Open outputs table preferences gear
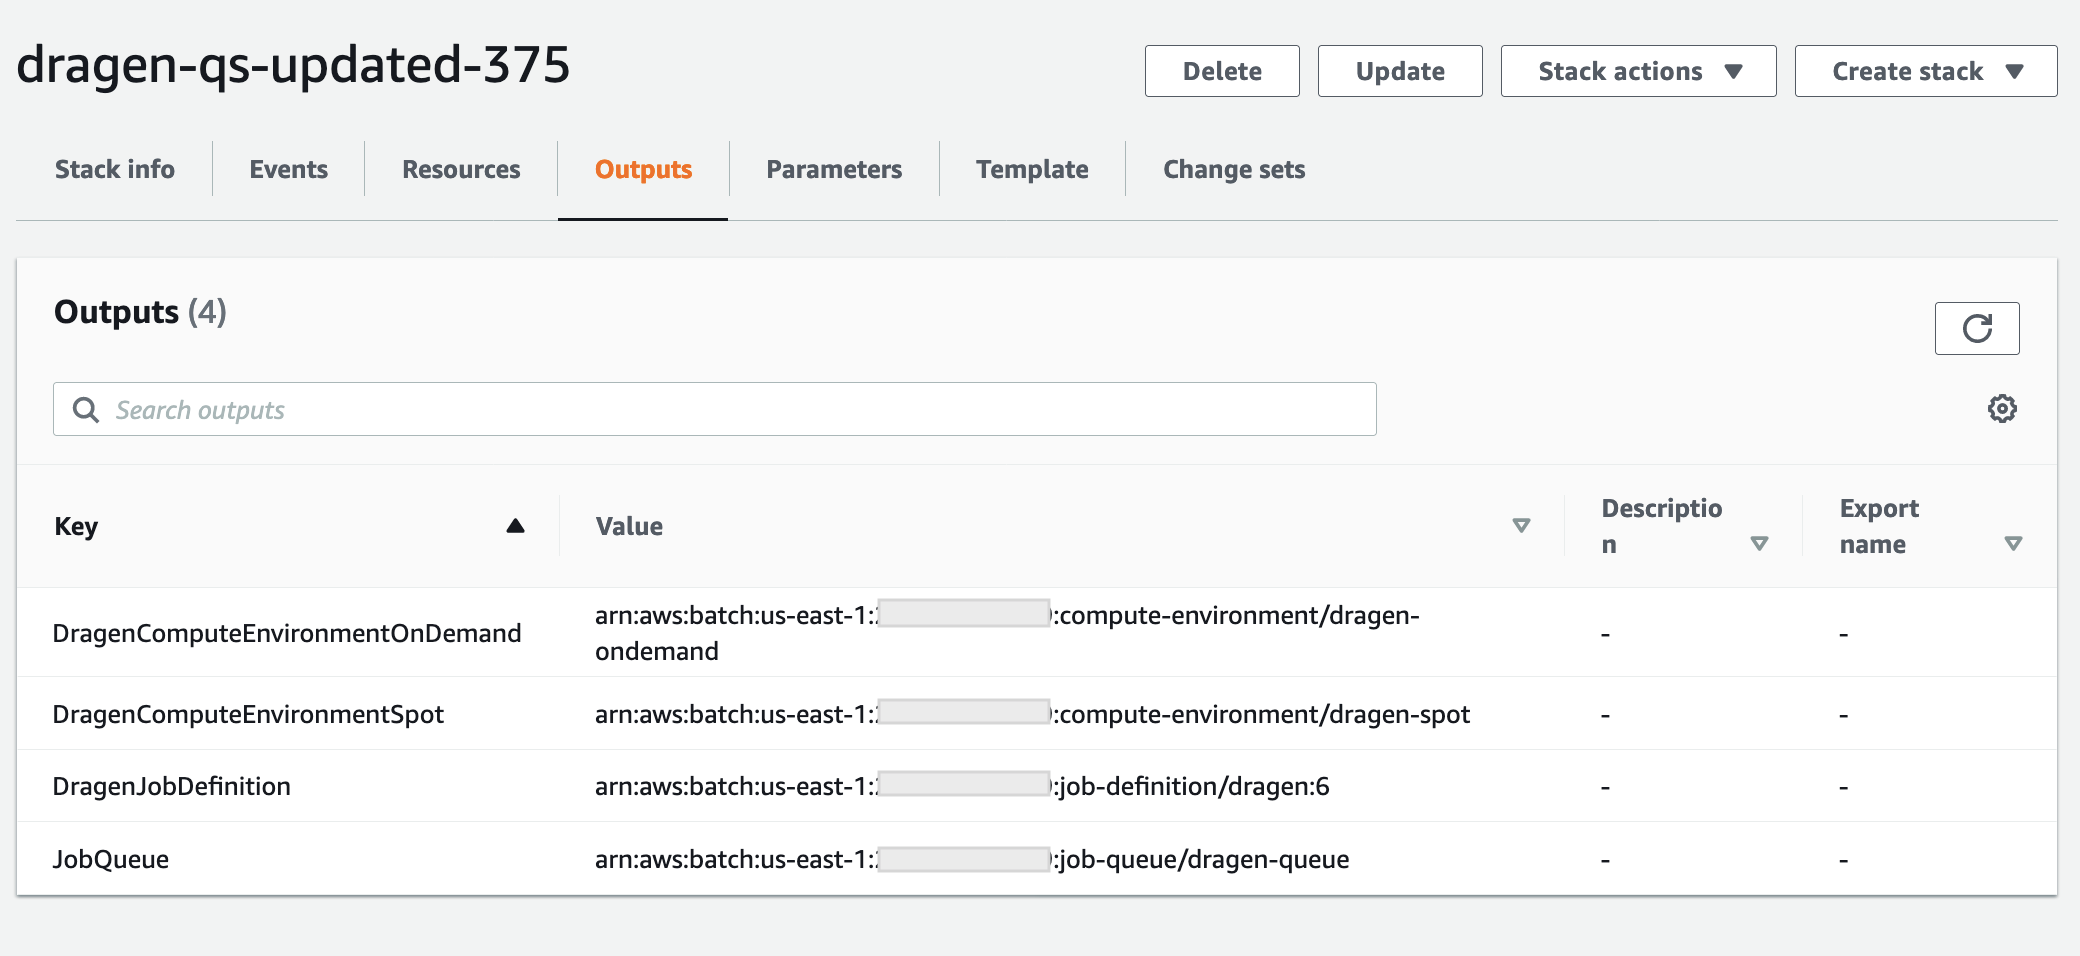2080x956 pixels. 2002,409
